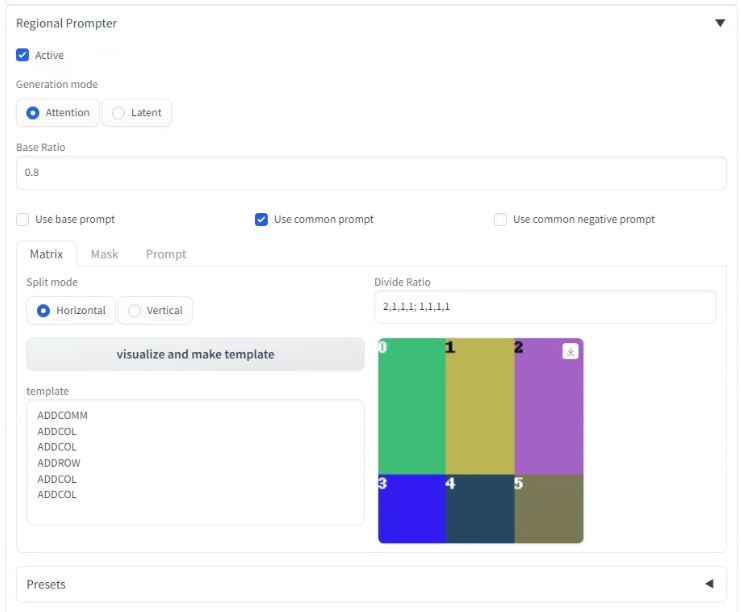Click green region 0 in the preview
Screen dimensions: 741x612
[x=412, y=406]
